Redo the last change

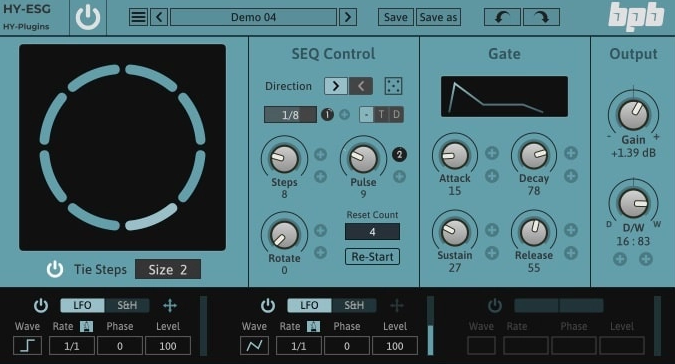point(541,17)
